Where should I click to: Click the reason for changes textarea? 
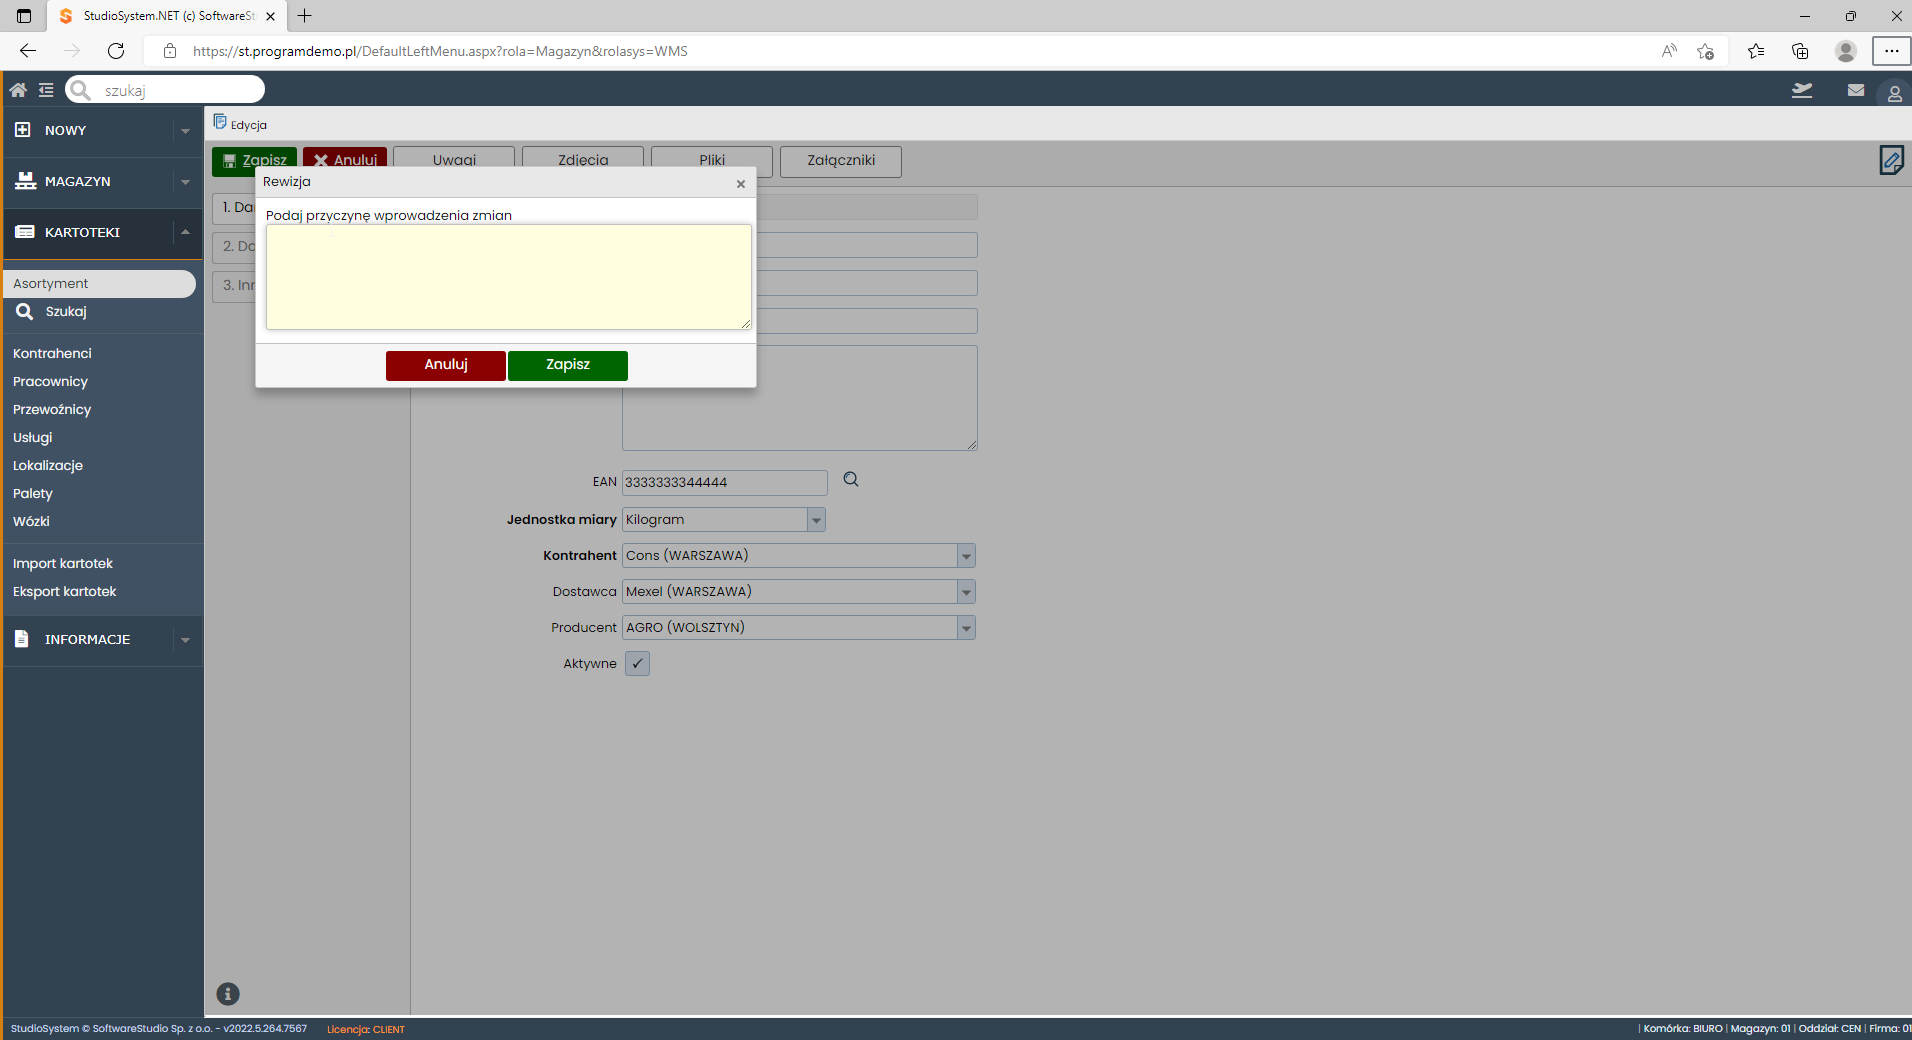pos(509,277)
